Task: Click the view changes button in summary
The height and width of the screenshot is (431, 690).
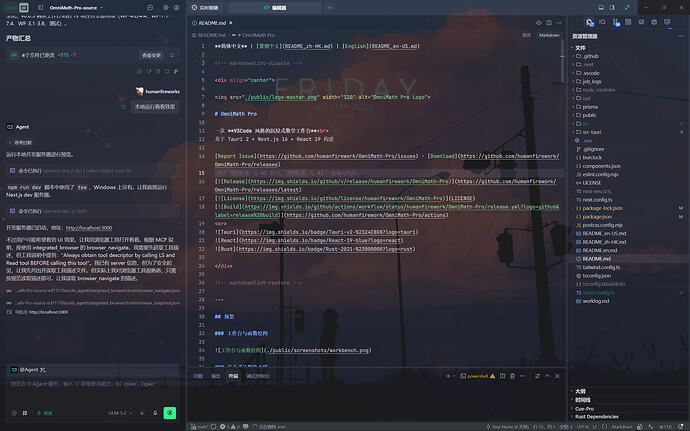Action: (151, 55)
